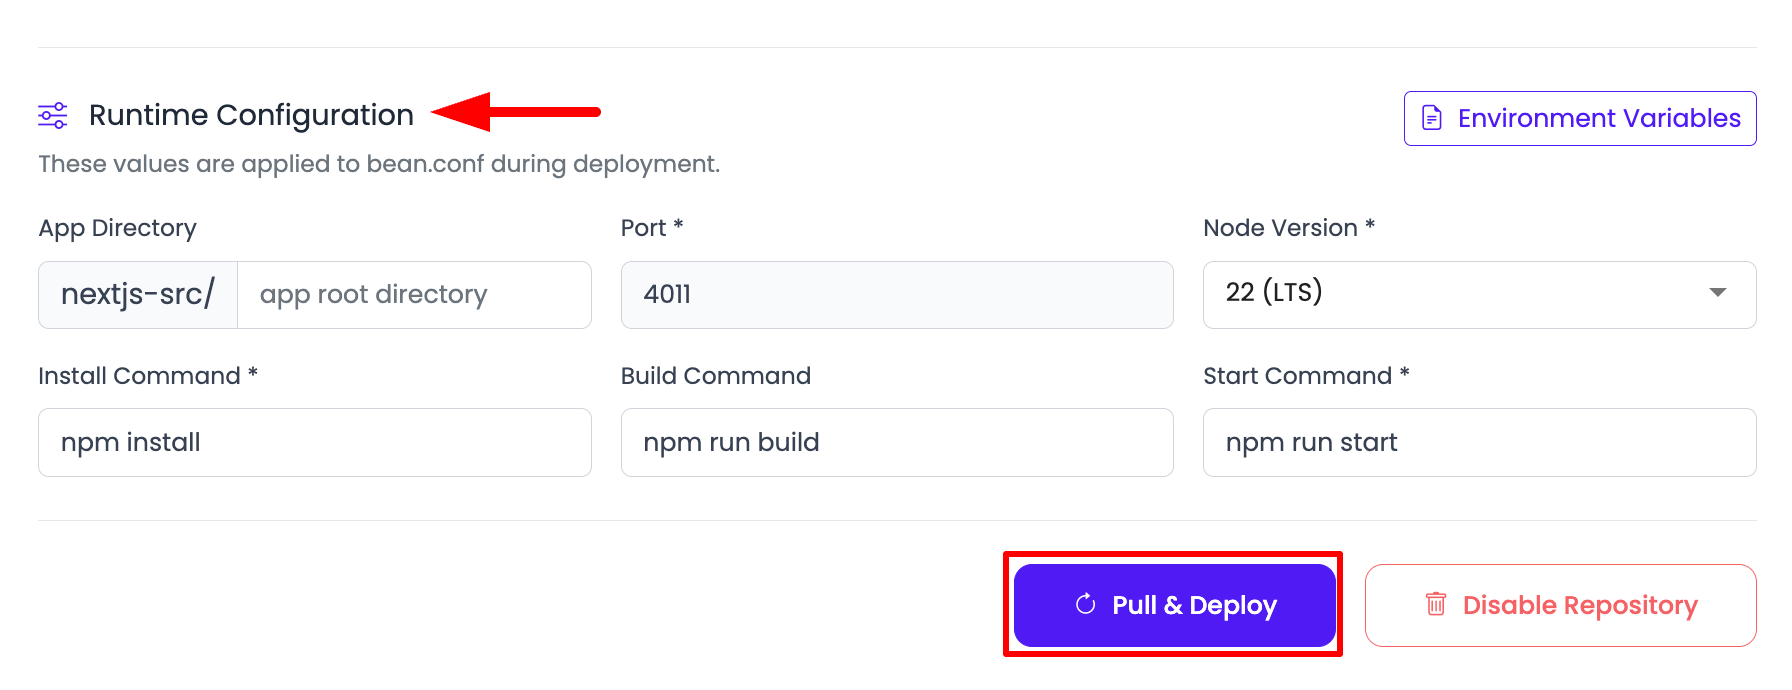This screenshot has height=690, width=1792.
Task: Click the Node Version dropdown arrow
Action: [1718, 293]
